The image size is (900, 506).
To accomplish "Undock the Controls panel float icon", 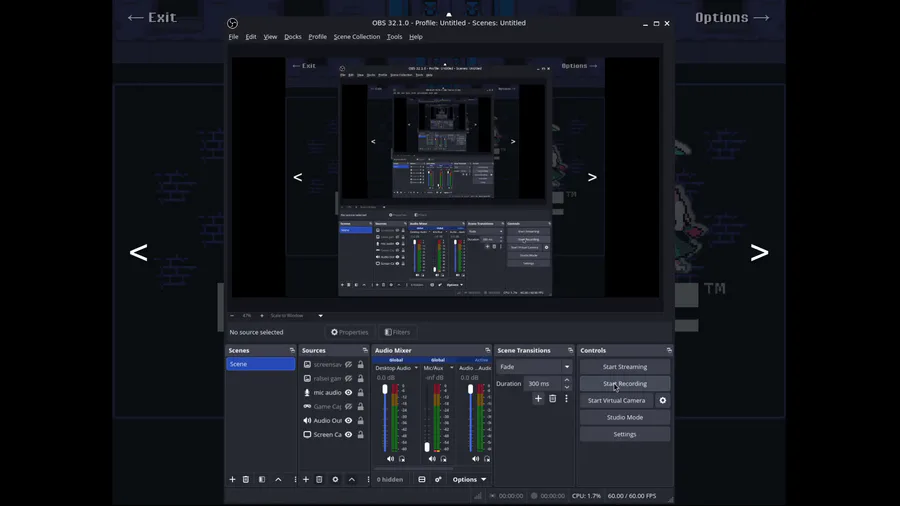I will coord(669,350).
